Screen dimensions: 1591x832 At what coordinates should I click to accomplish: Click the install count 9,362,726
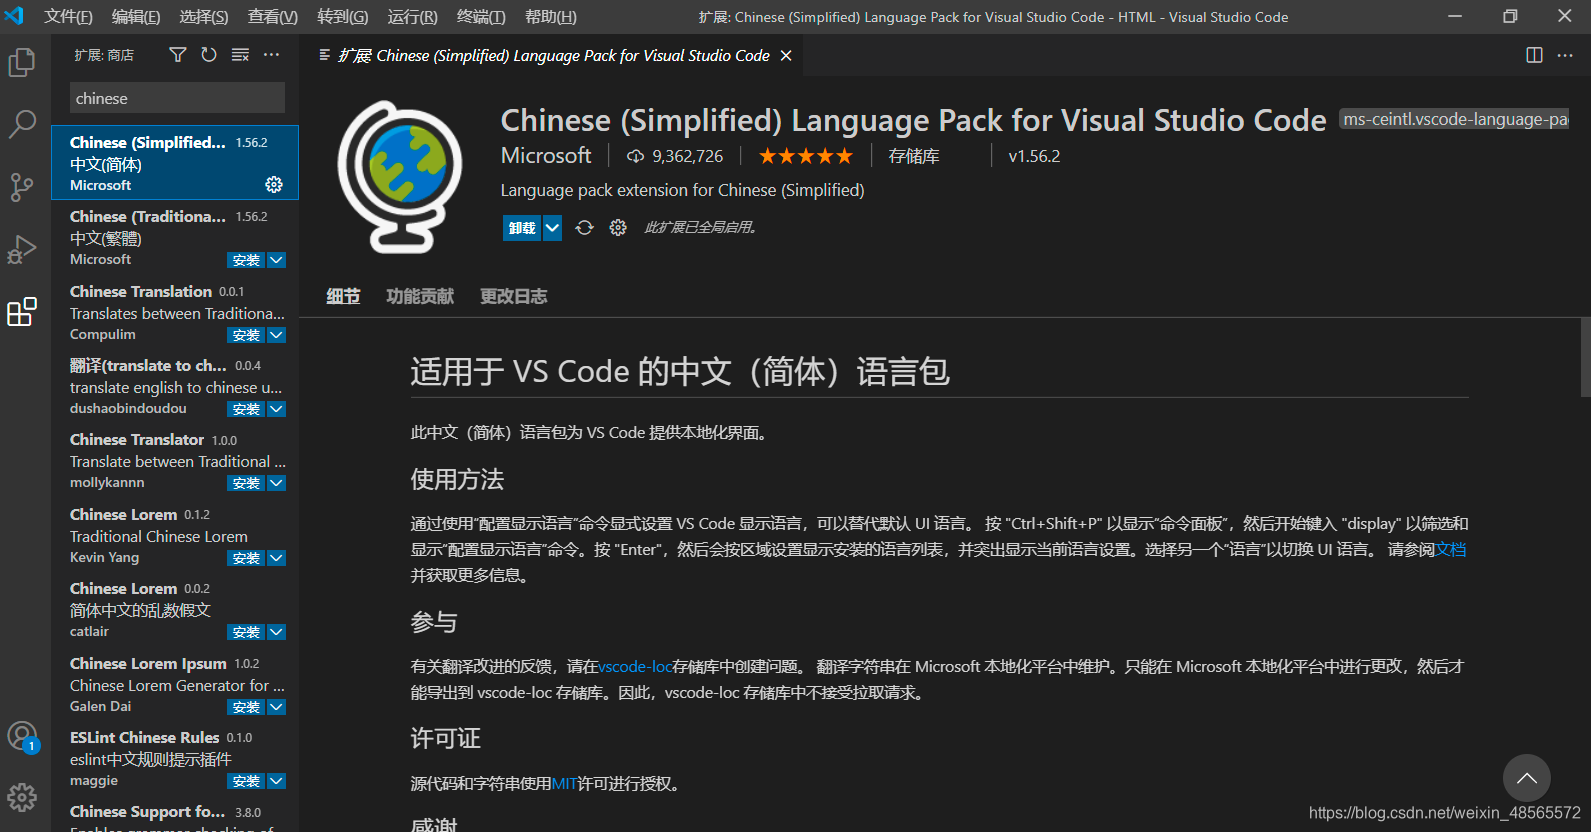coord(675,156)
